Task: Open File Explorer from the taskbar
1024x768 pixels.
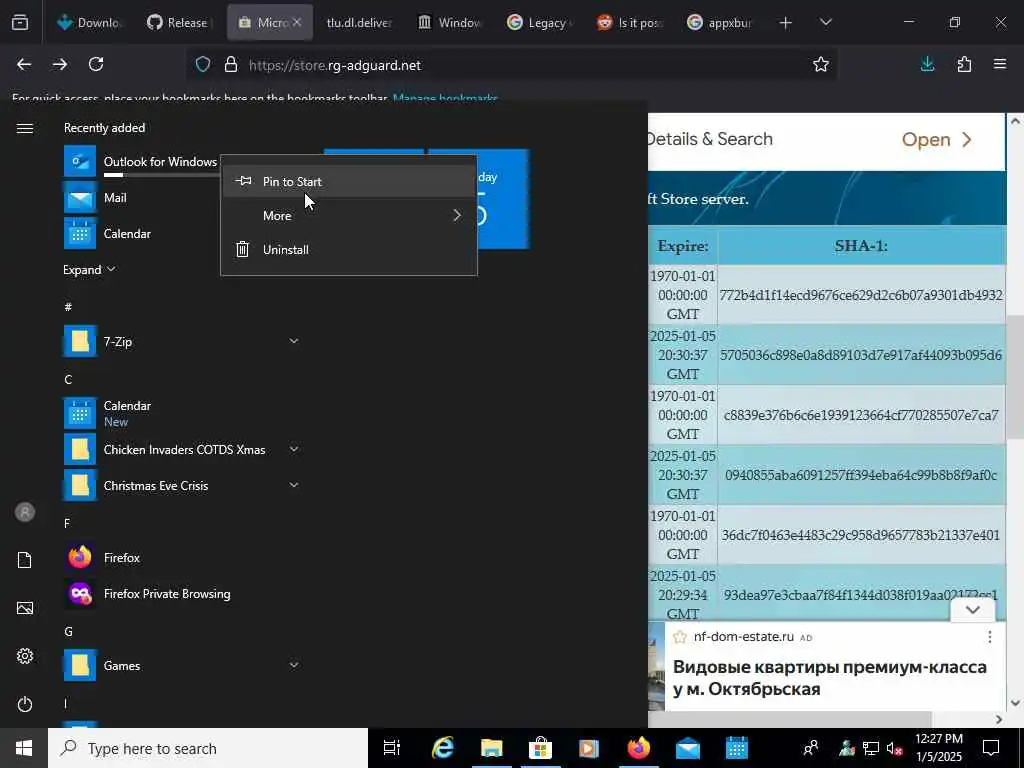Action: pos(492,748)
